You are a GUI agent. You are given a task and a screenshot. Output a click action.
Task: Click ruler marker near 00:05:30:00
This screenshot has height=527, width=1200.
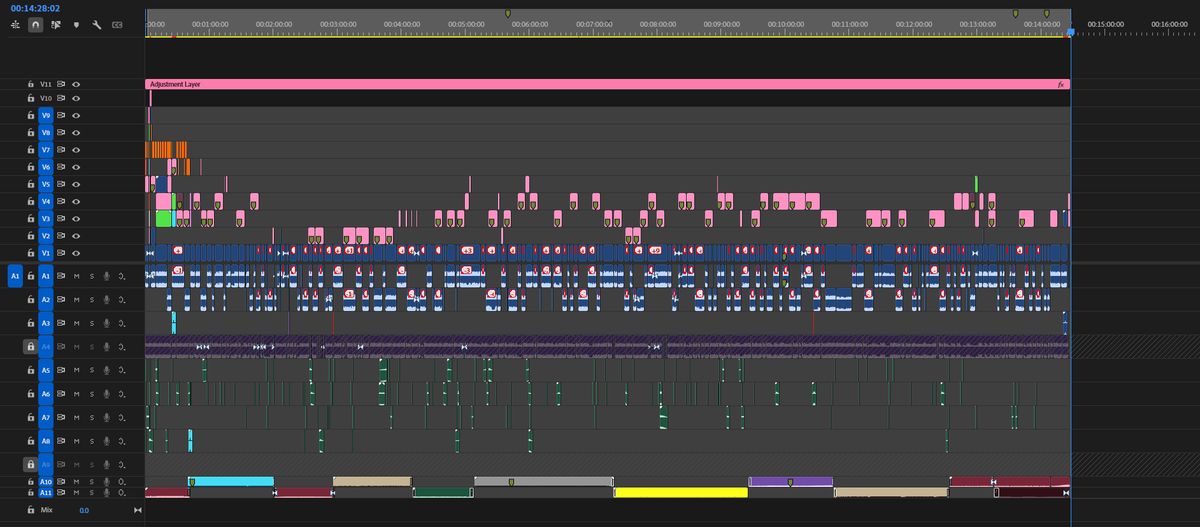pos(508,13)
